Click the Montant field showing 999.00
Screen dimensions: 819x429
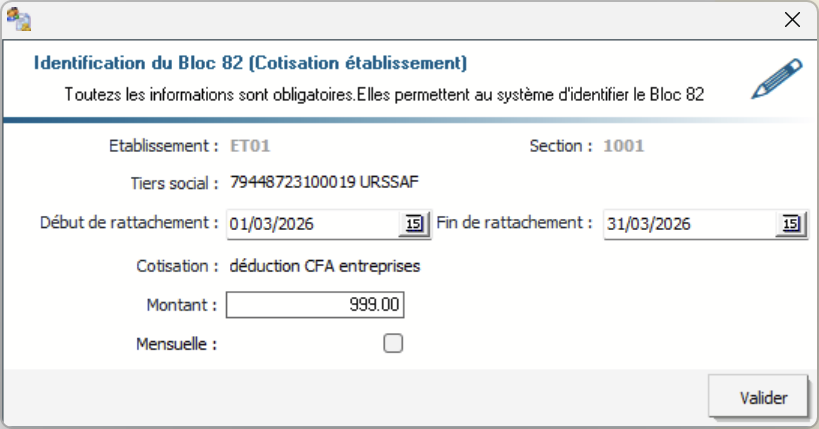[315, 304]
